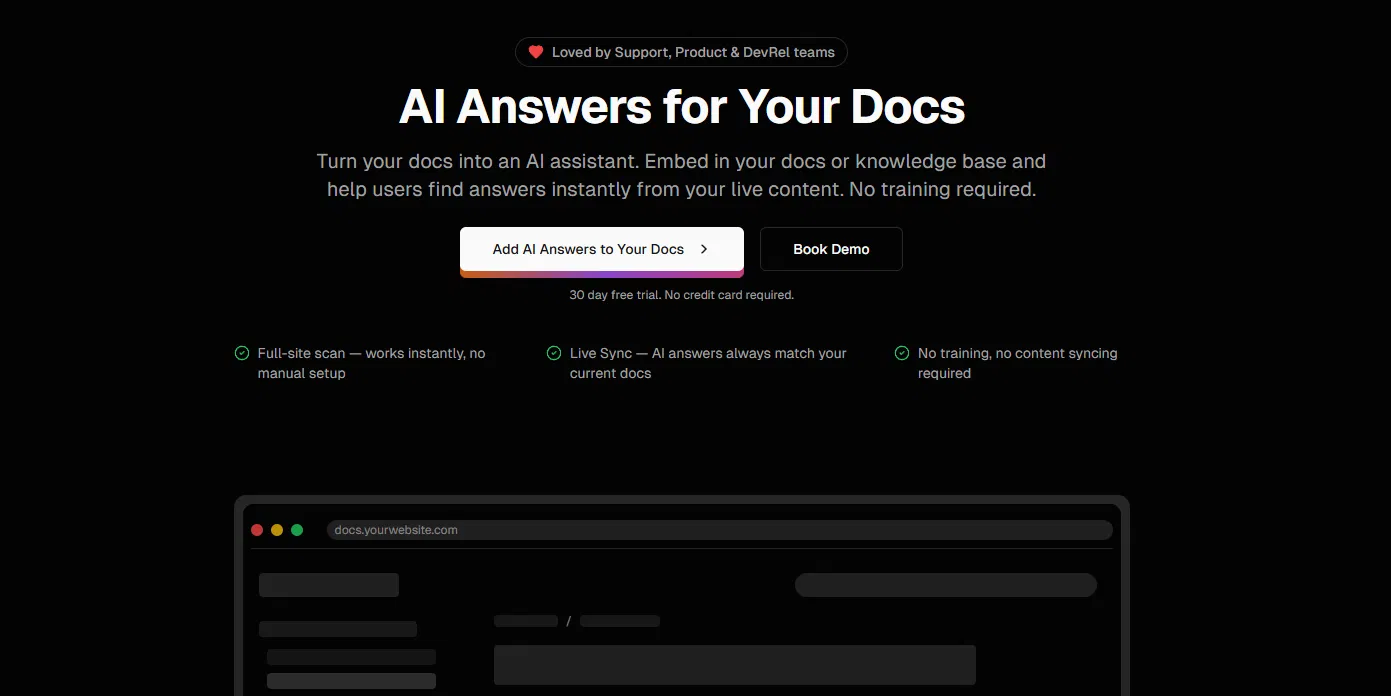Click the Full-site scan feature text
Screen dimensions: 1391x696
(x=371, y=363)
